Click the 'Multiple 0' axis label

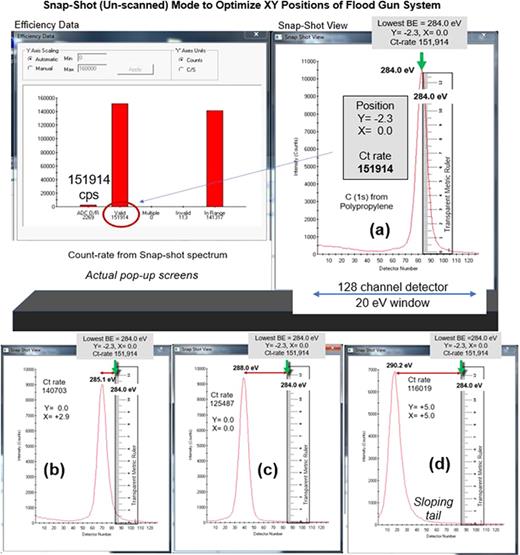[151, 215]
